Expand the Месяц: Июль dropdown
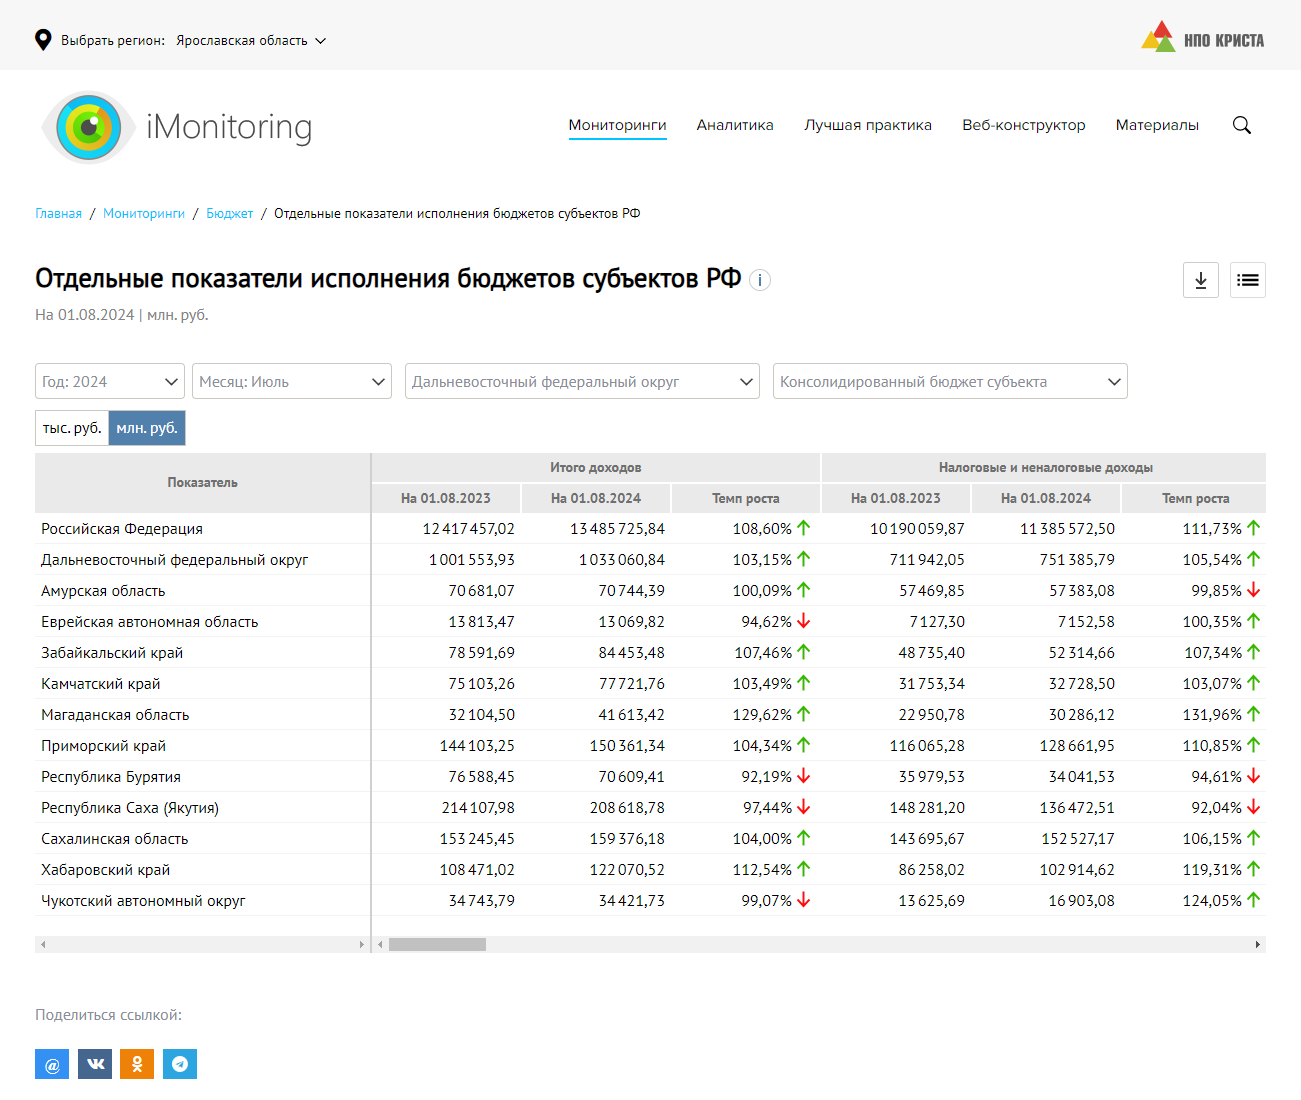The width and height of the screenshot is (1301, 1100). point(292,381)
